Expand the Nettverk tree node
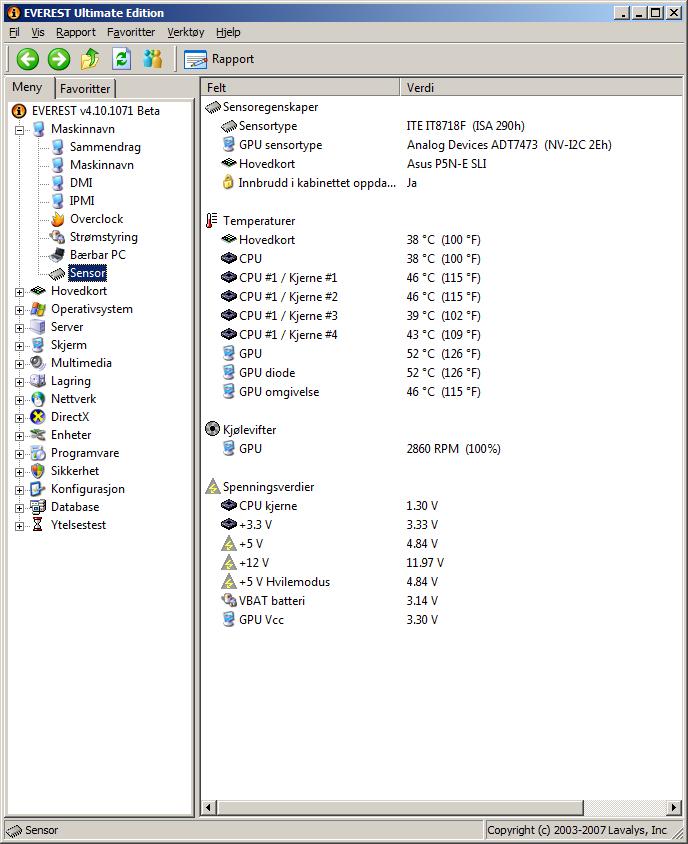This screenshot has width=688, height=844. click(x=19, y=400)
